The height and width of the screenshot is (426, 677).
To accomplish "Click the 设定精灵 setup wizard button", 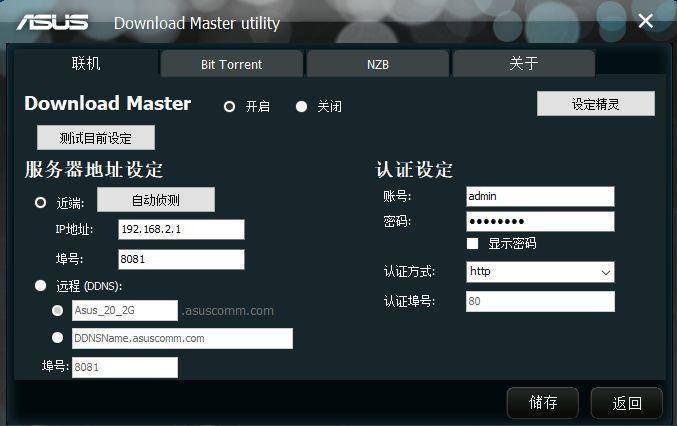I will click(595, 104).
